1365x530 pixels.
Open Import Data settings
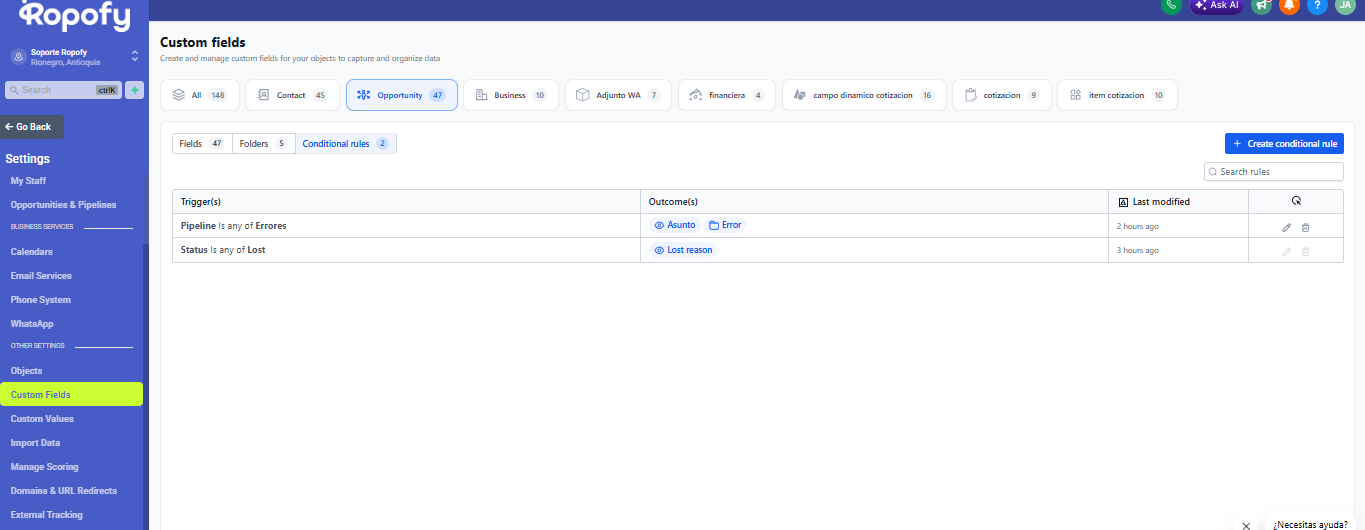[36, 443]
